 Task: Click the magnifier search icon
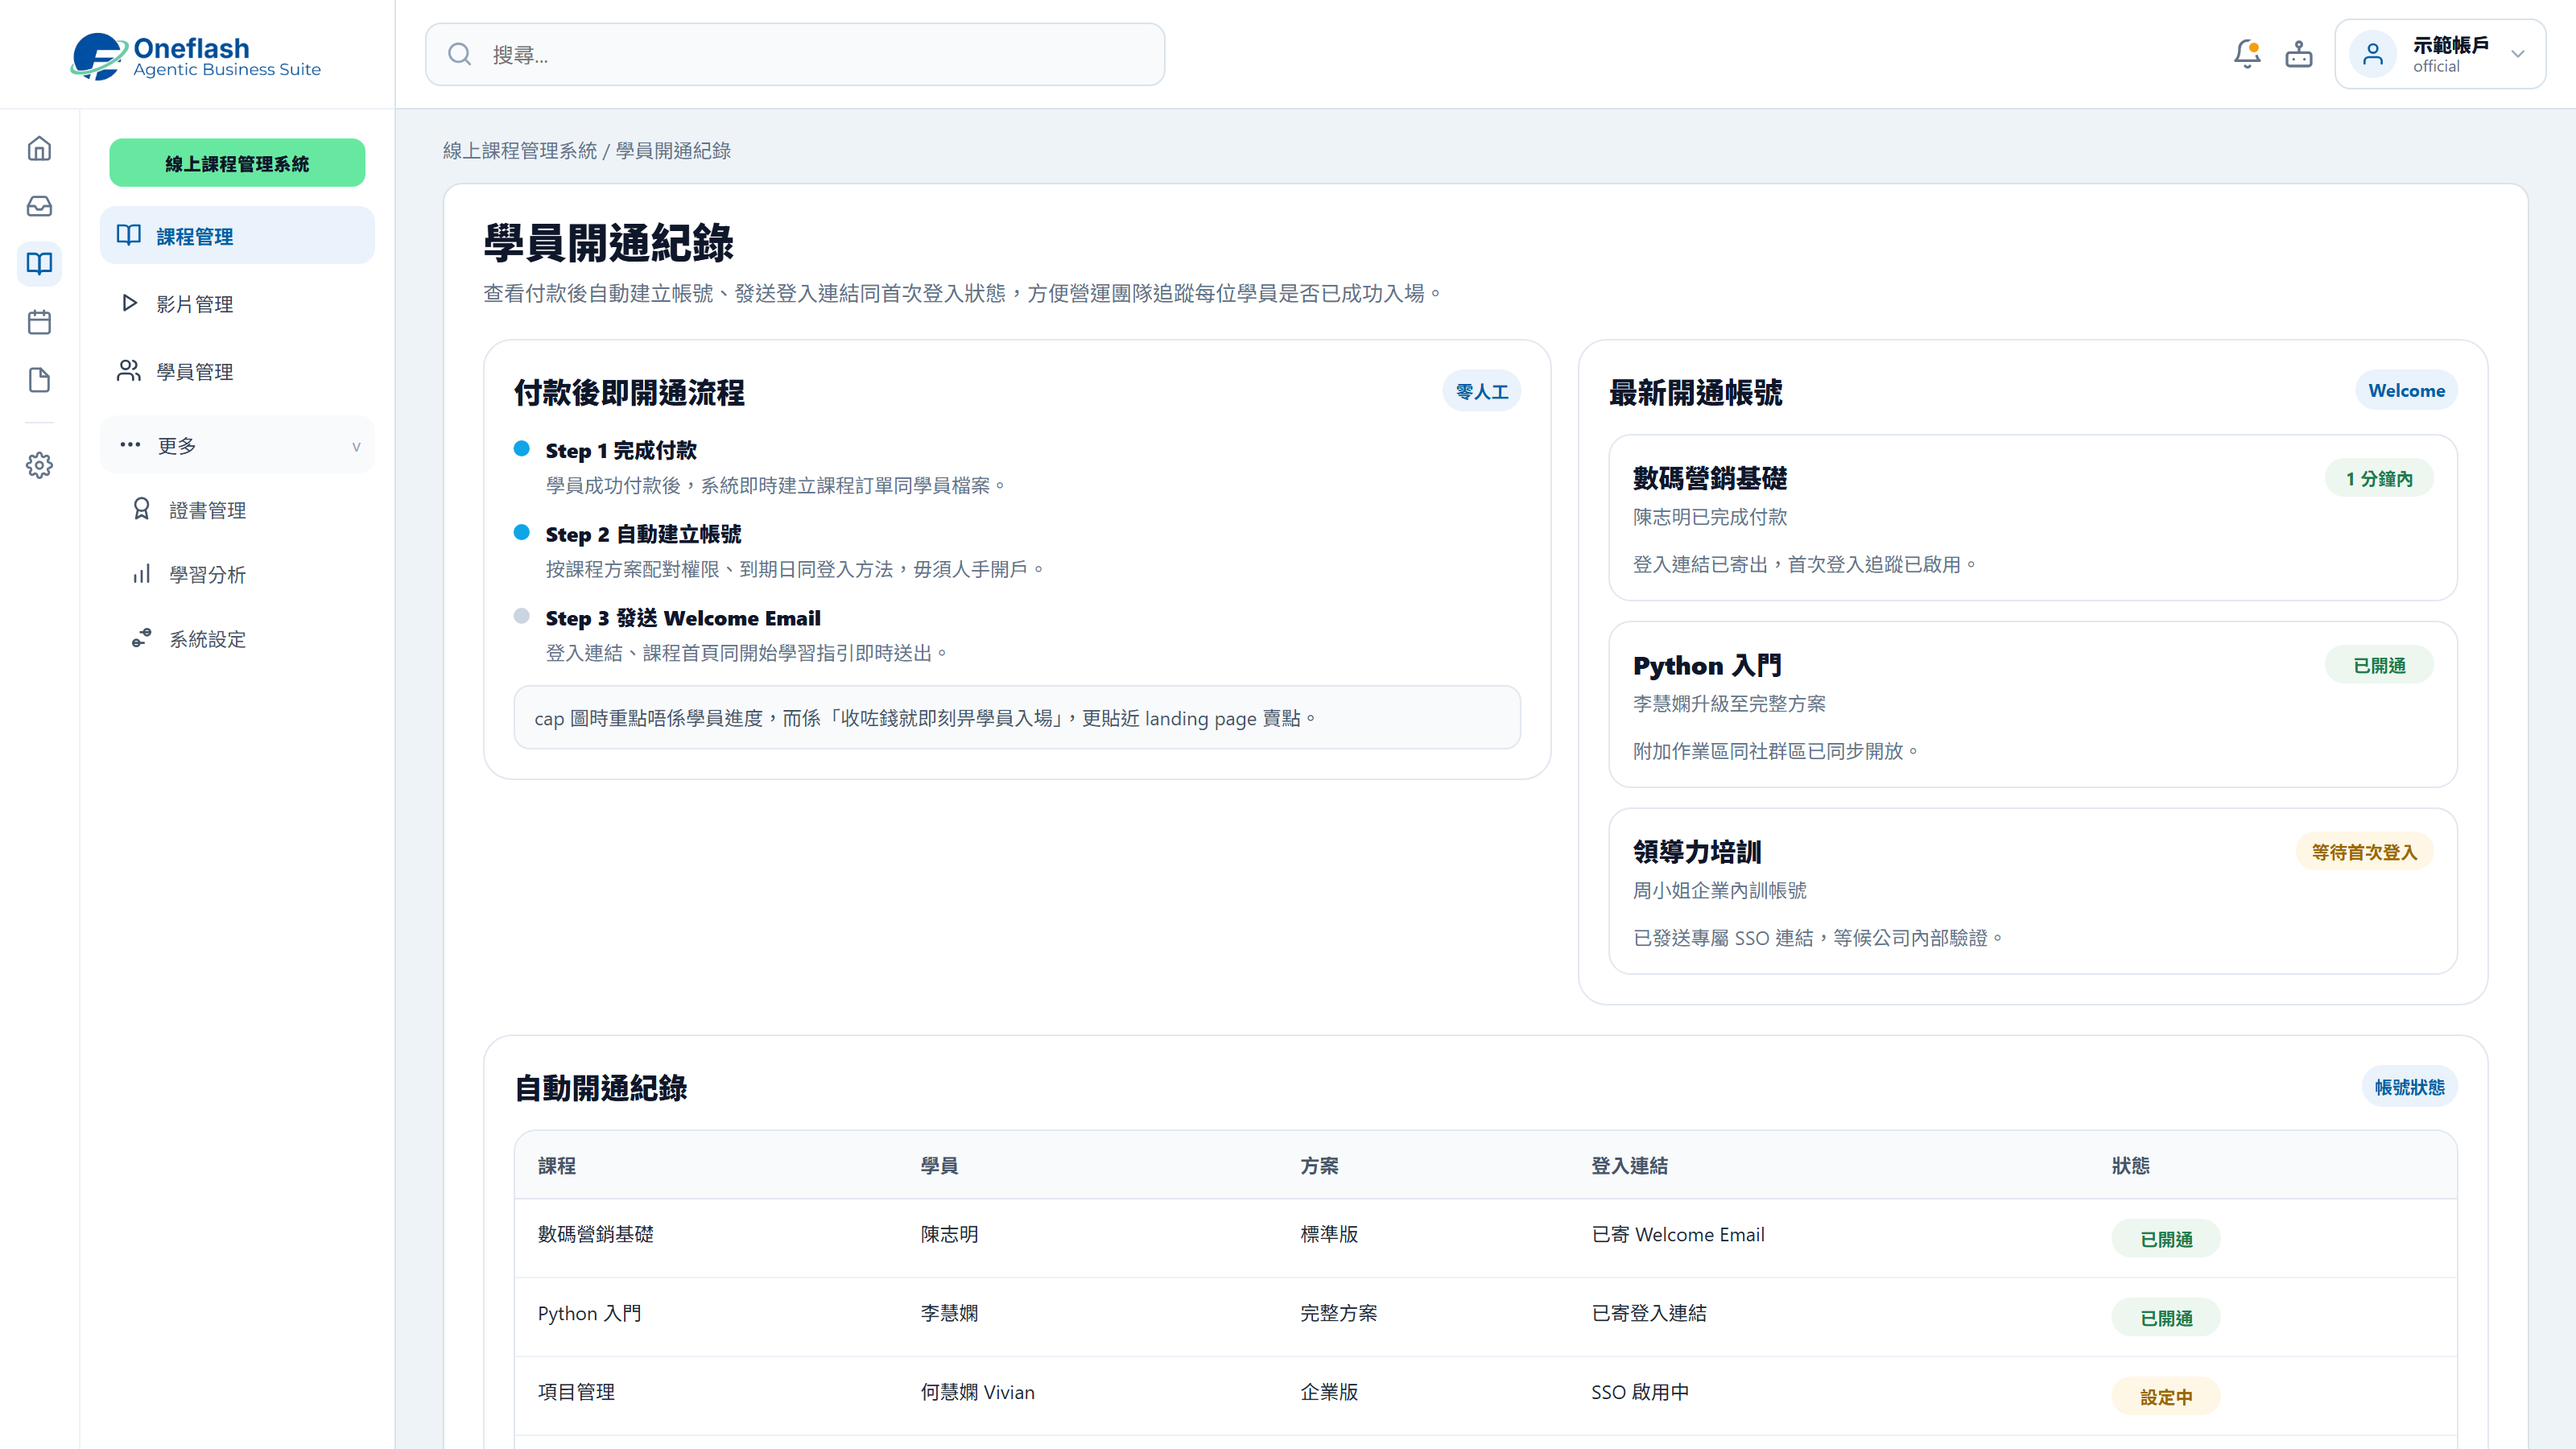[459, 54]
